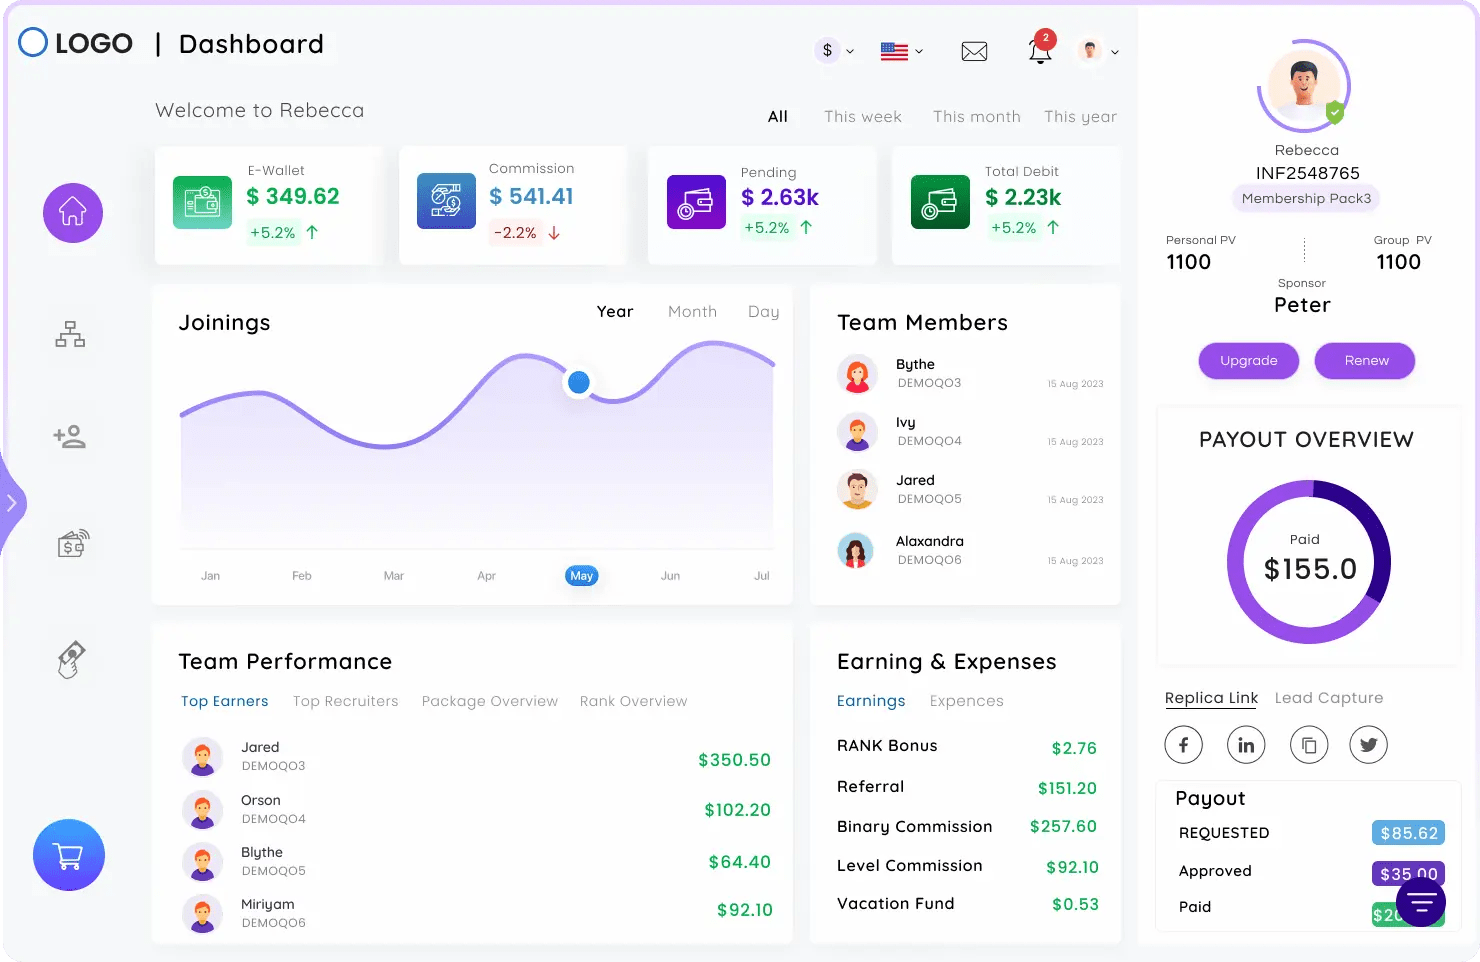Switch to the Lead Capture tab

[x=1329, y=698]
